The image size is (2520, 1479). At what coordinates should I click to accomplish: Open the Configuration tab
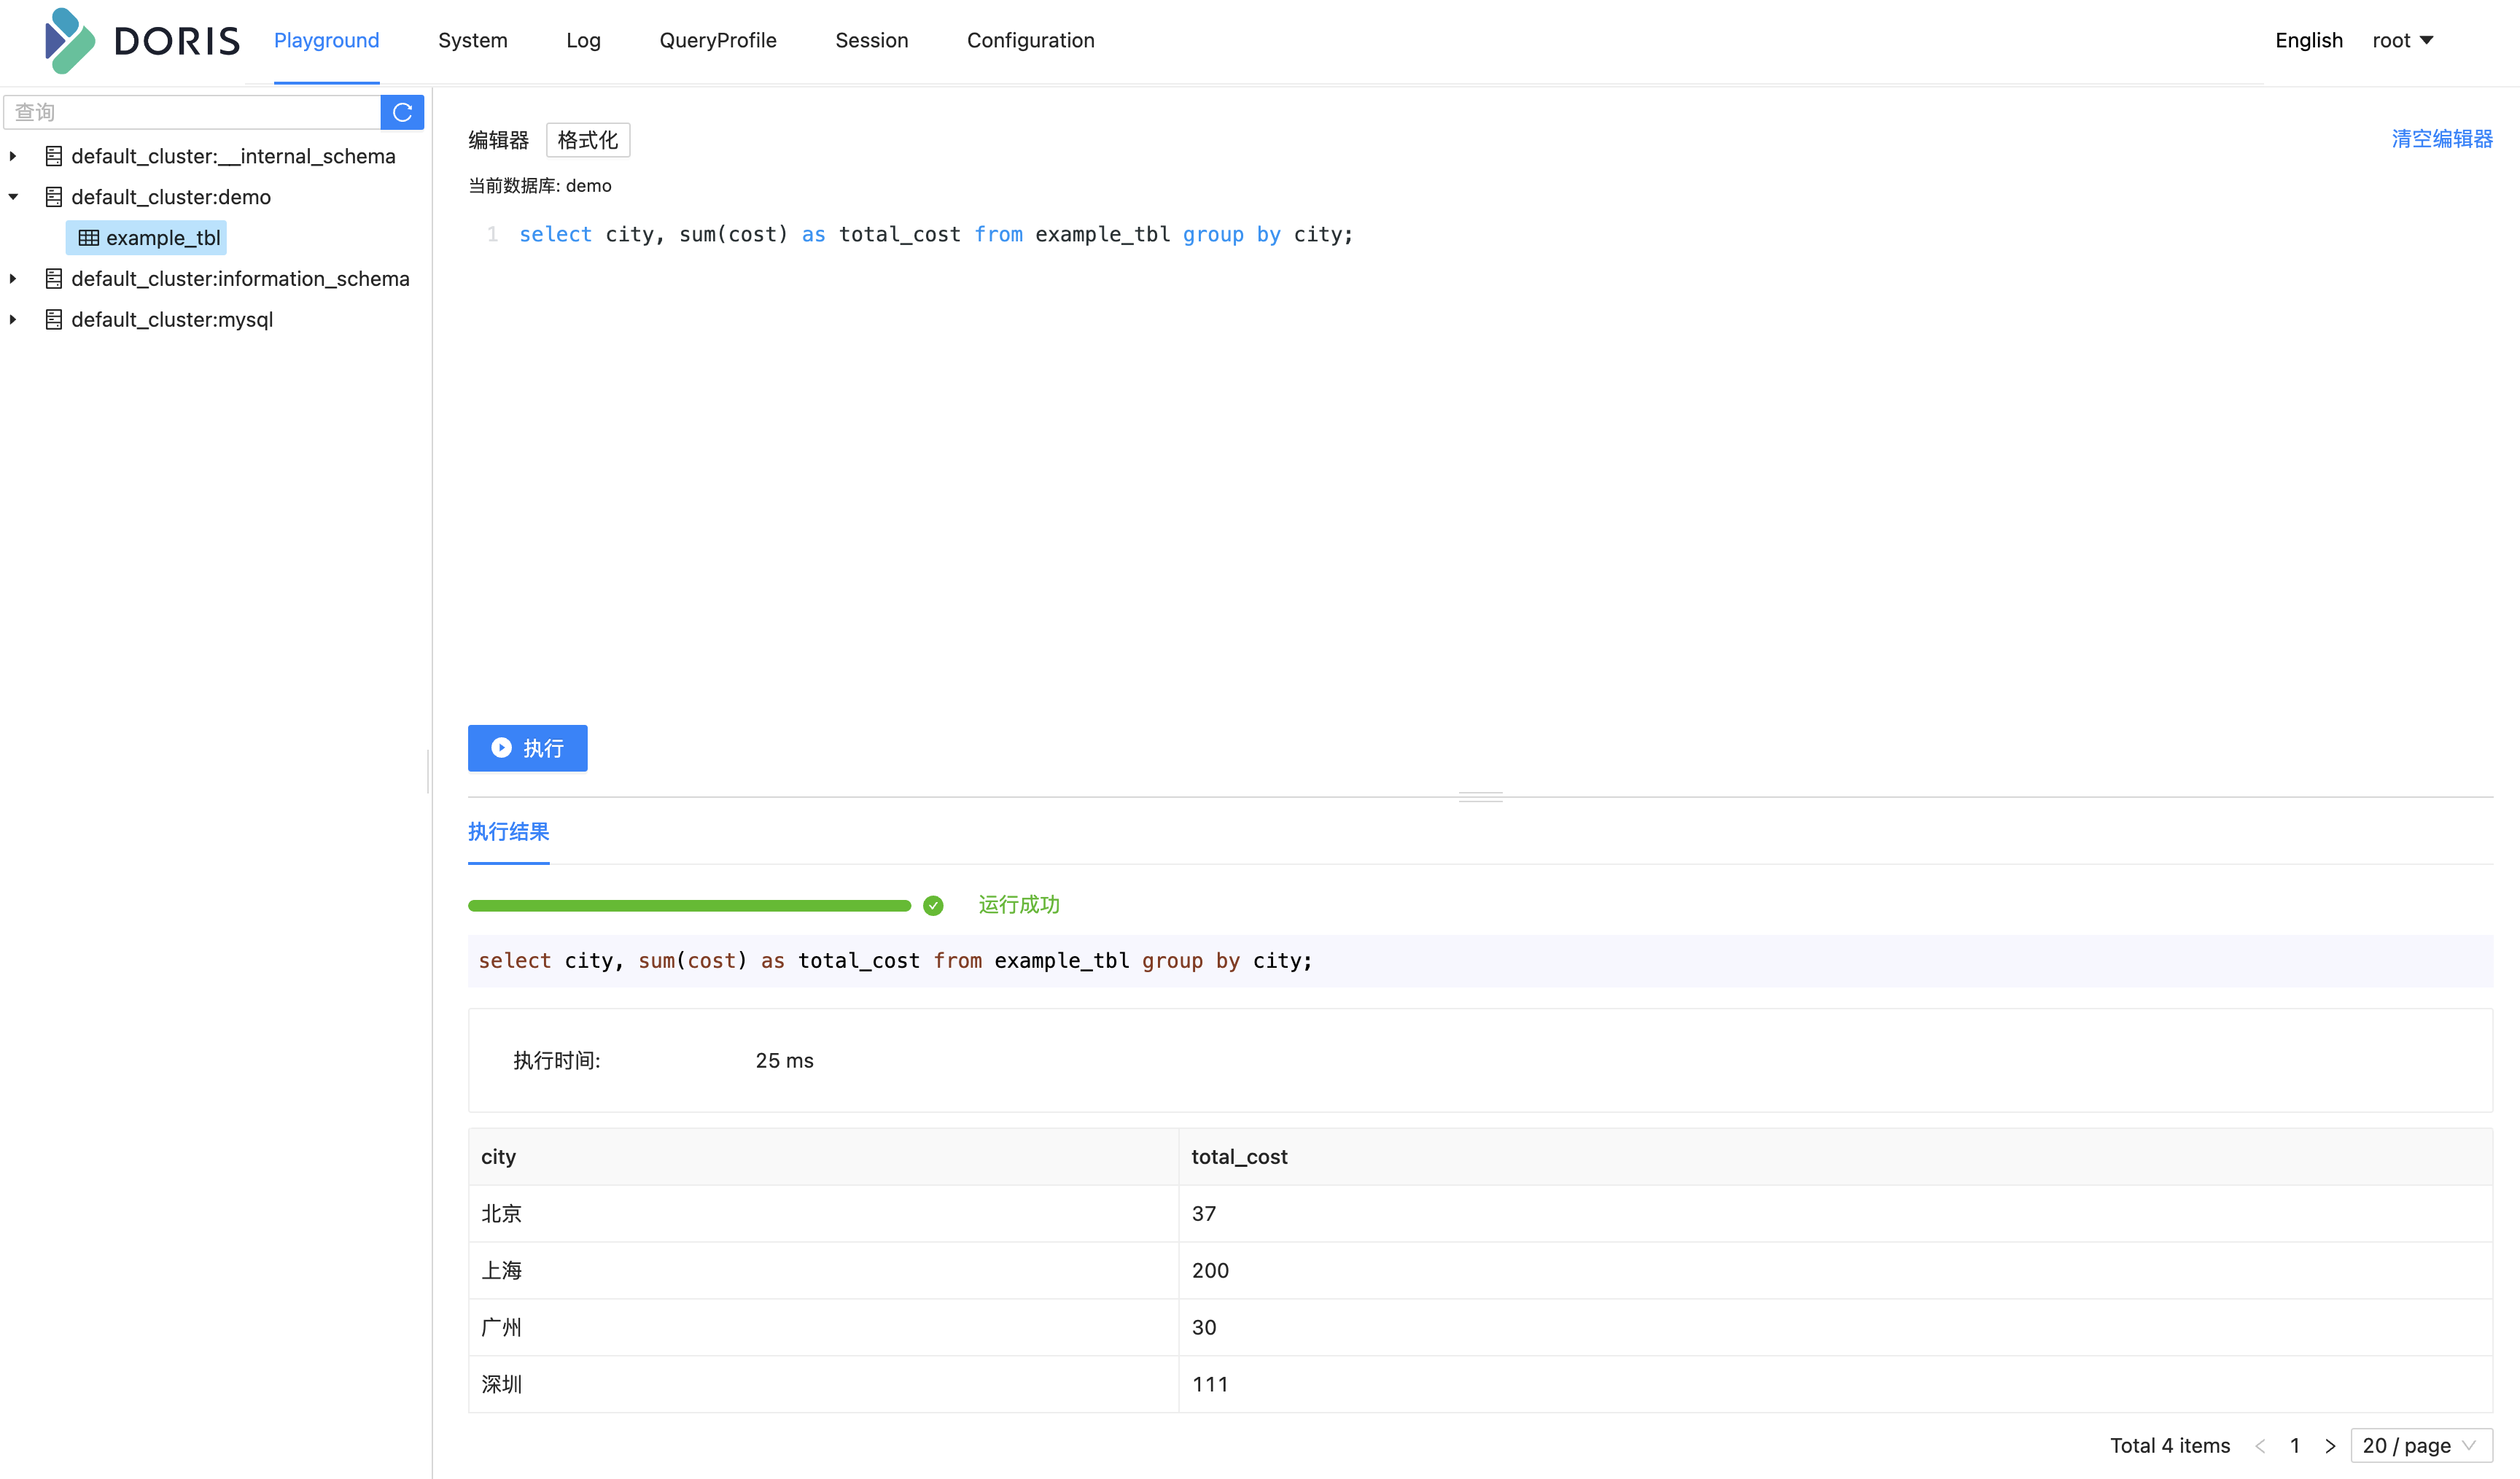pyautogui.click(x=1030, y=41)
